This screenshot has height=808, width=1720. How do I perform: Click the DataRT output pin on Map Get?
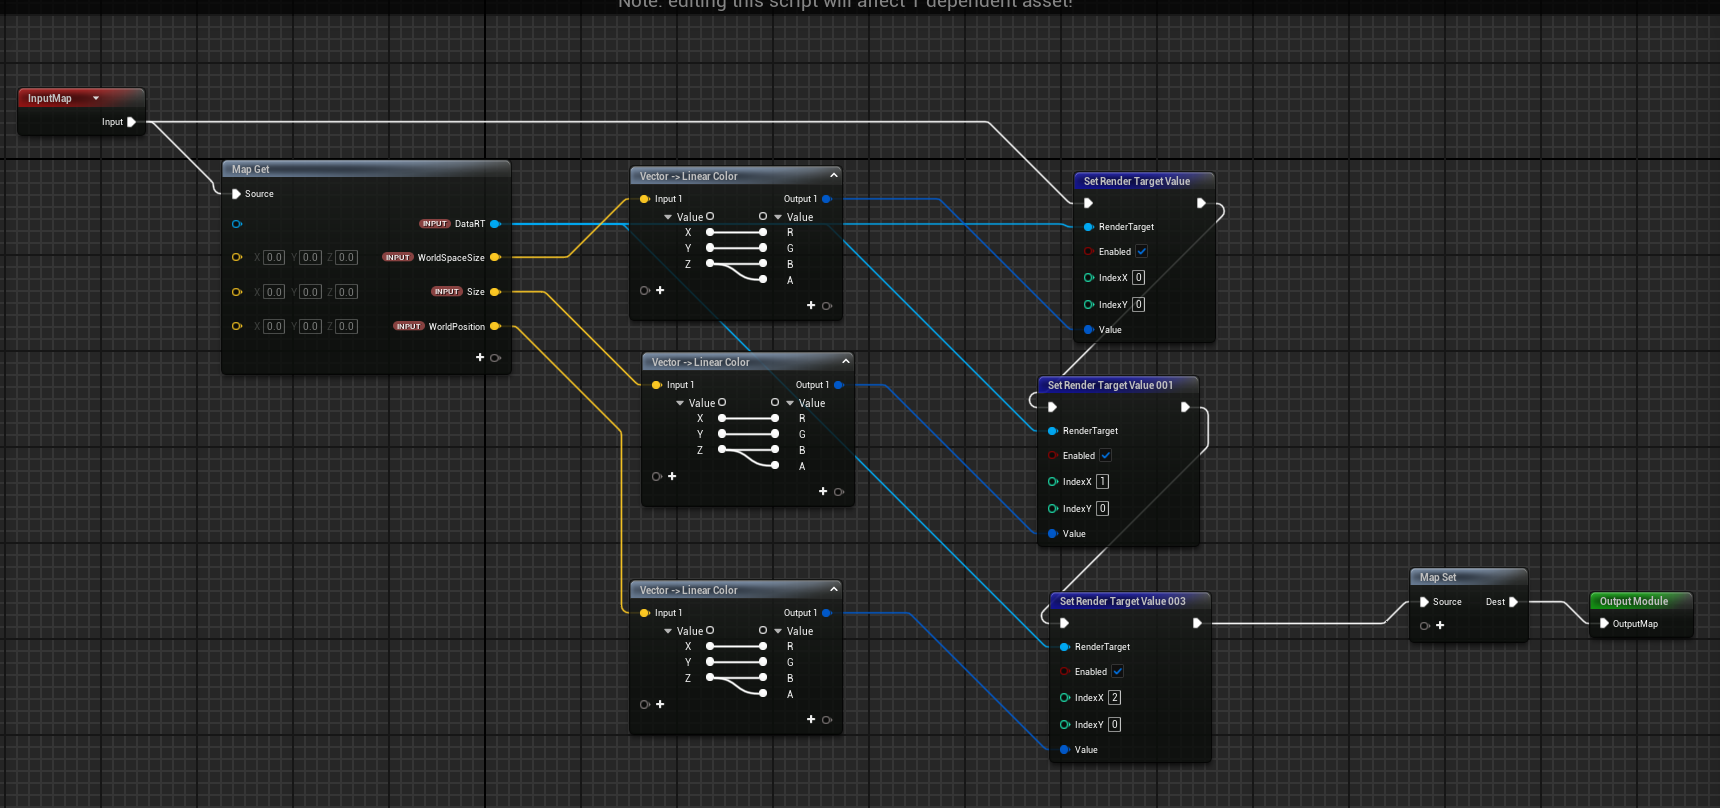pyautogui.click(x=495, y=224)
